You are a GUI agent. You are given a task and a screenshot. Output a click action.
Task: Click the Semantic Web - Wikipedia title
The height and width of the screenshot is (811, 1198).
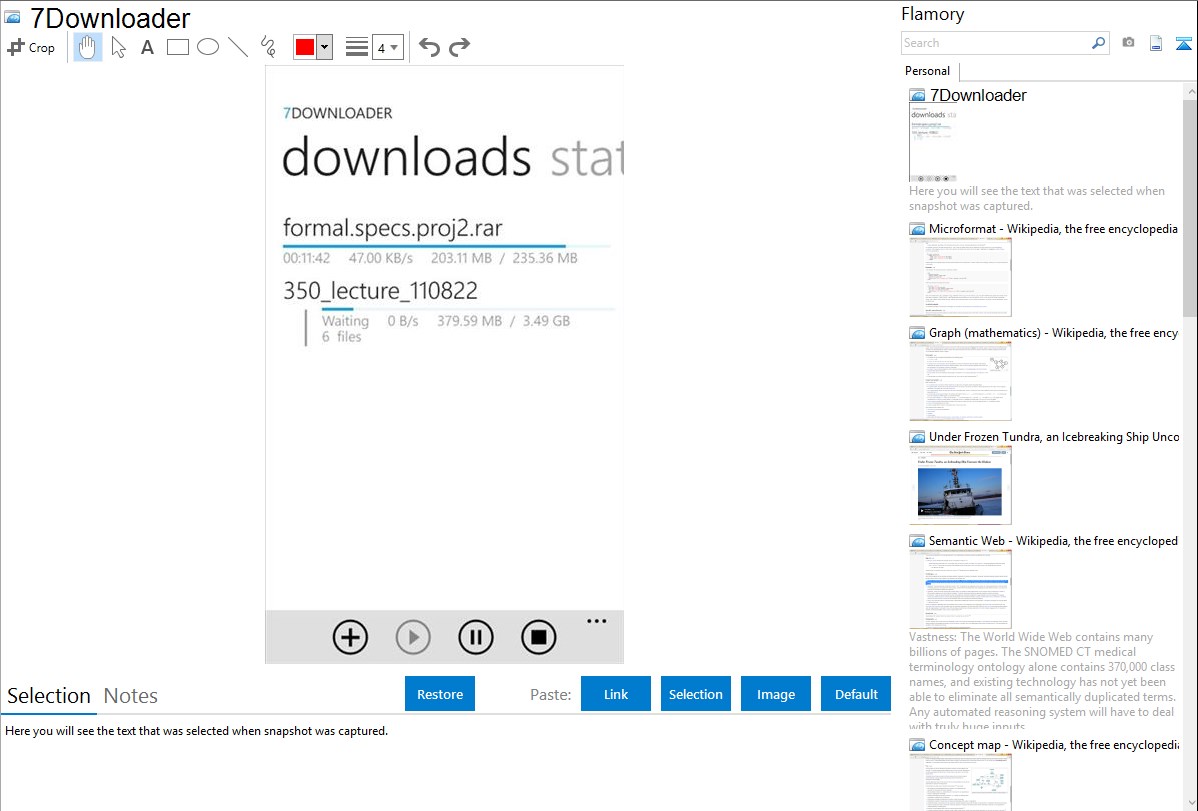[x=1053, y=540]
